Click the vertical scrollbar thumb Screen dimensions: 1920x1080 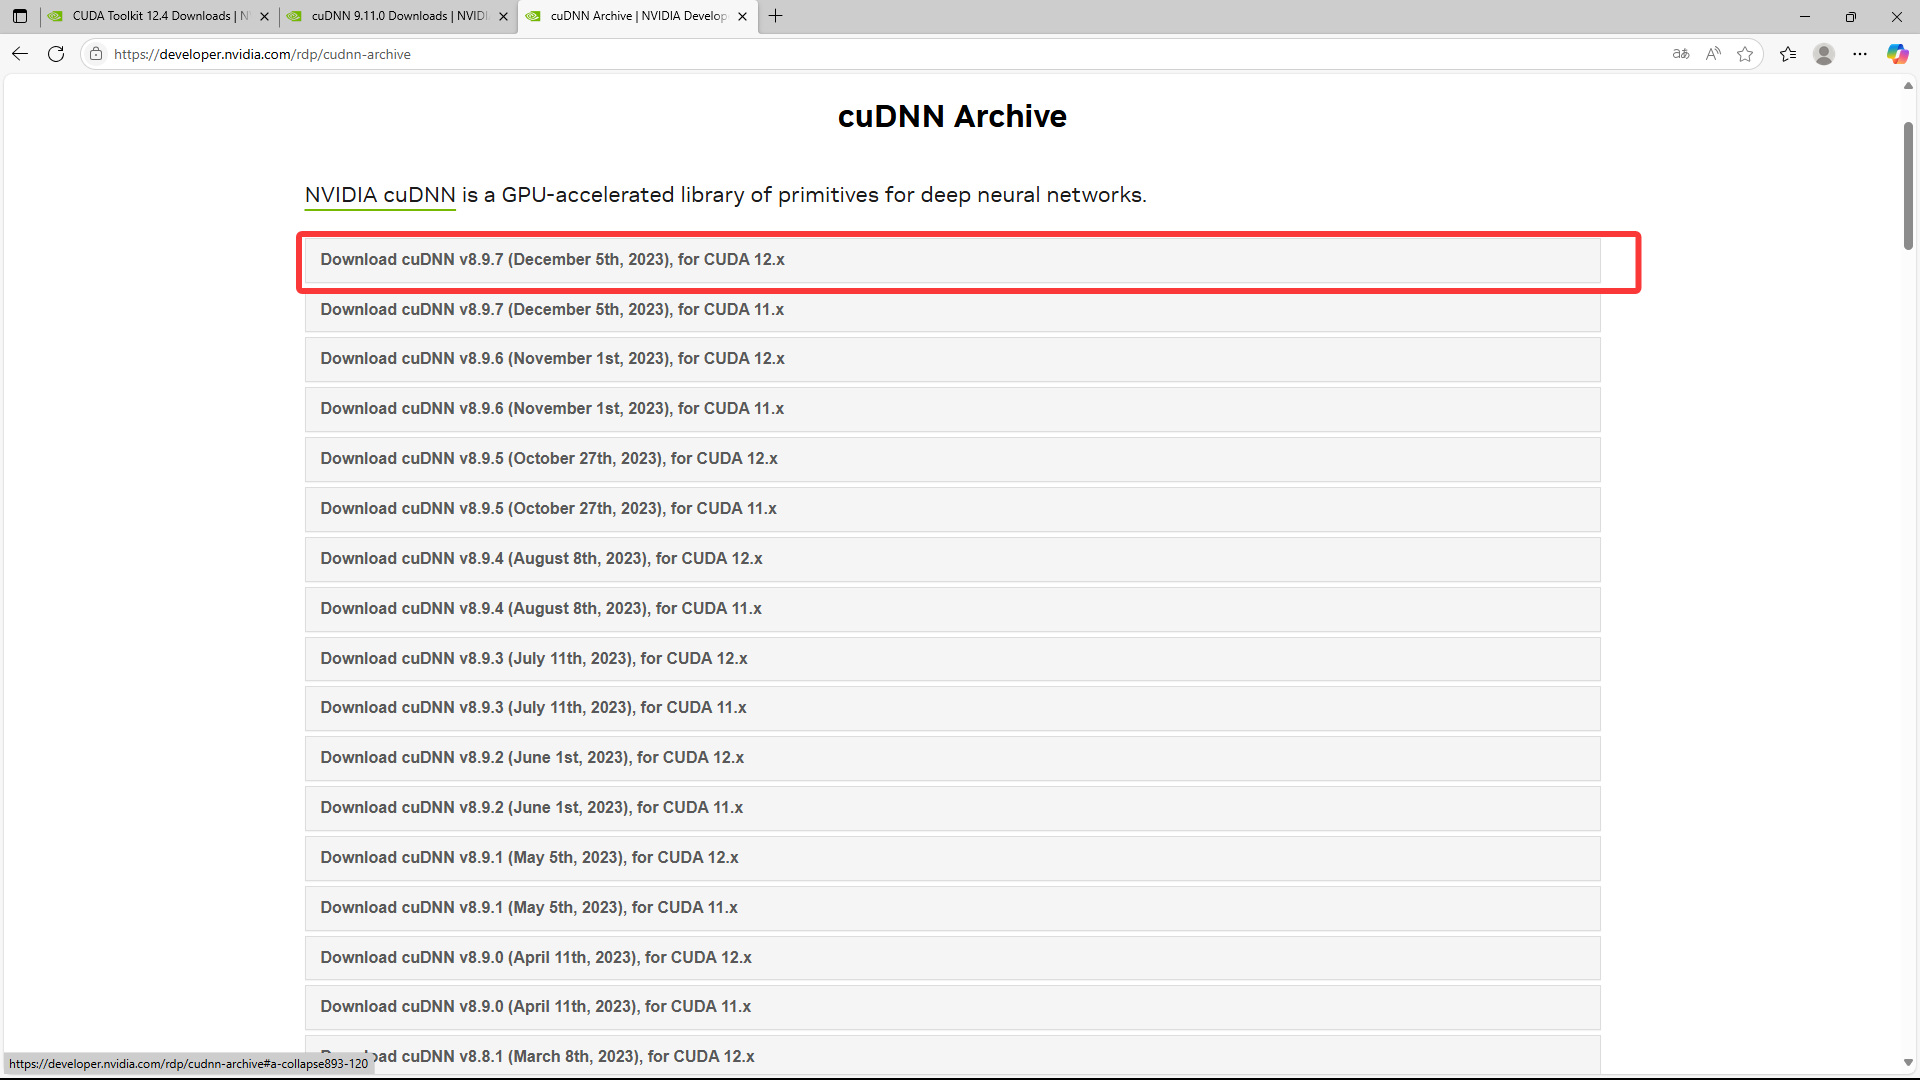tap(1908, 185)
